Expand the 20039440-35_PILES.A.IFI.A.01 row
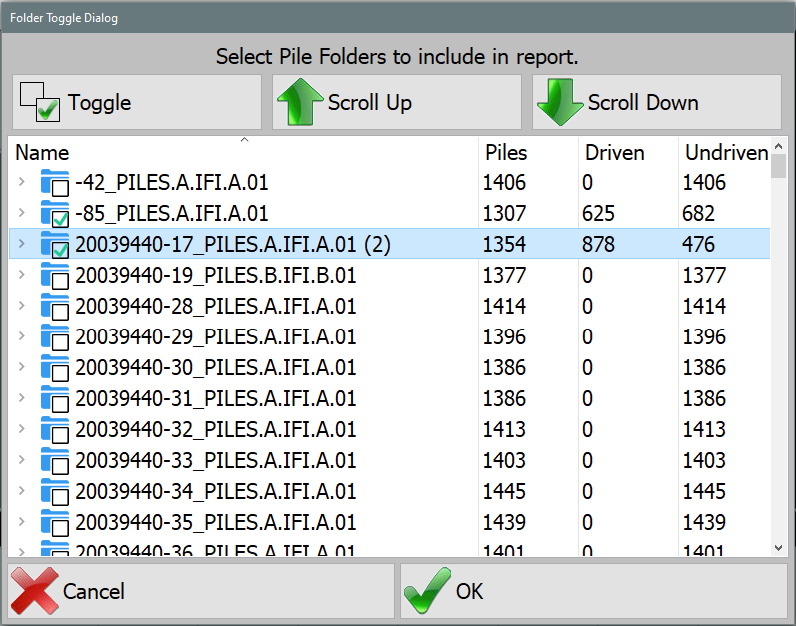Image resolution: width=796 pixels, height=626 pixels. [x=21, y=521]
